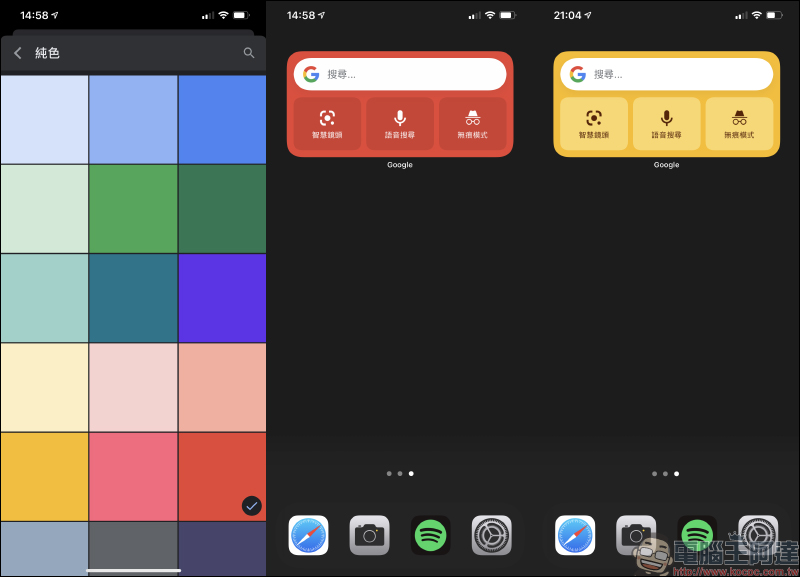Select the dark indigo swatch
This screenshot has width=800, height=577.
[222, 549]
